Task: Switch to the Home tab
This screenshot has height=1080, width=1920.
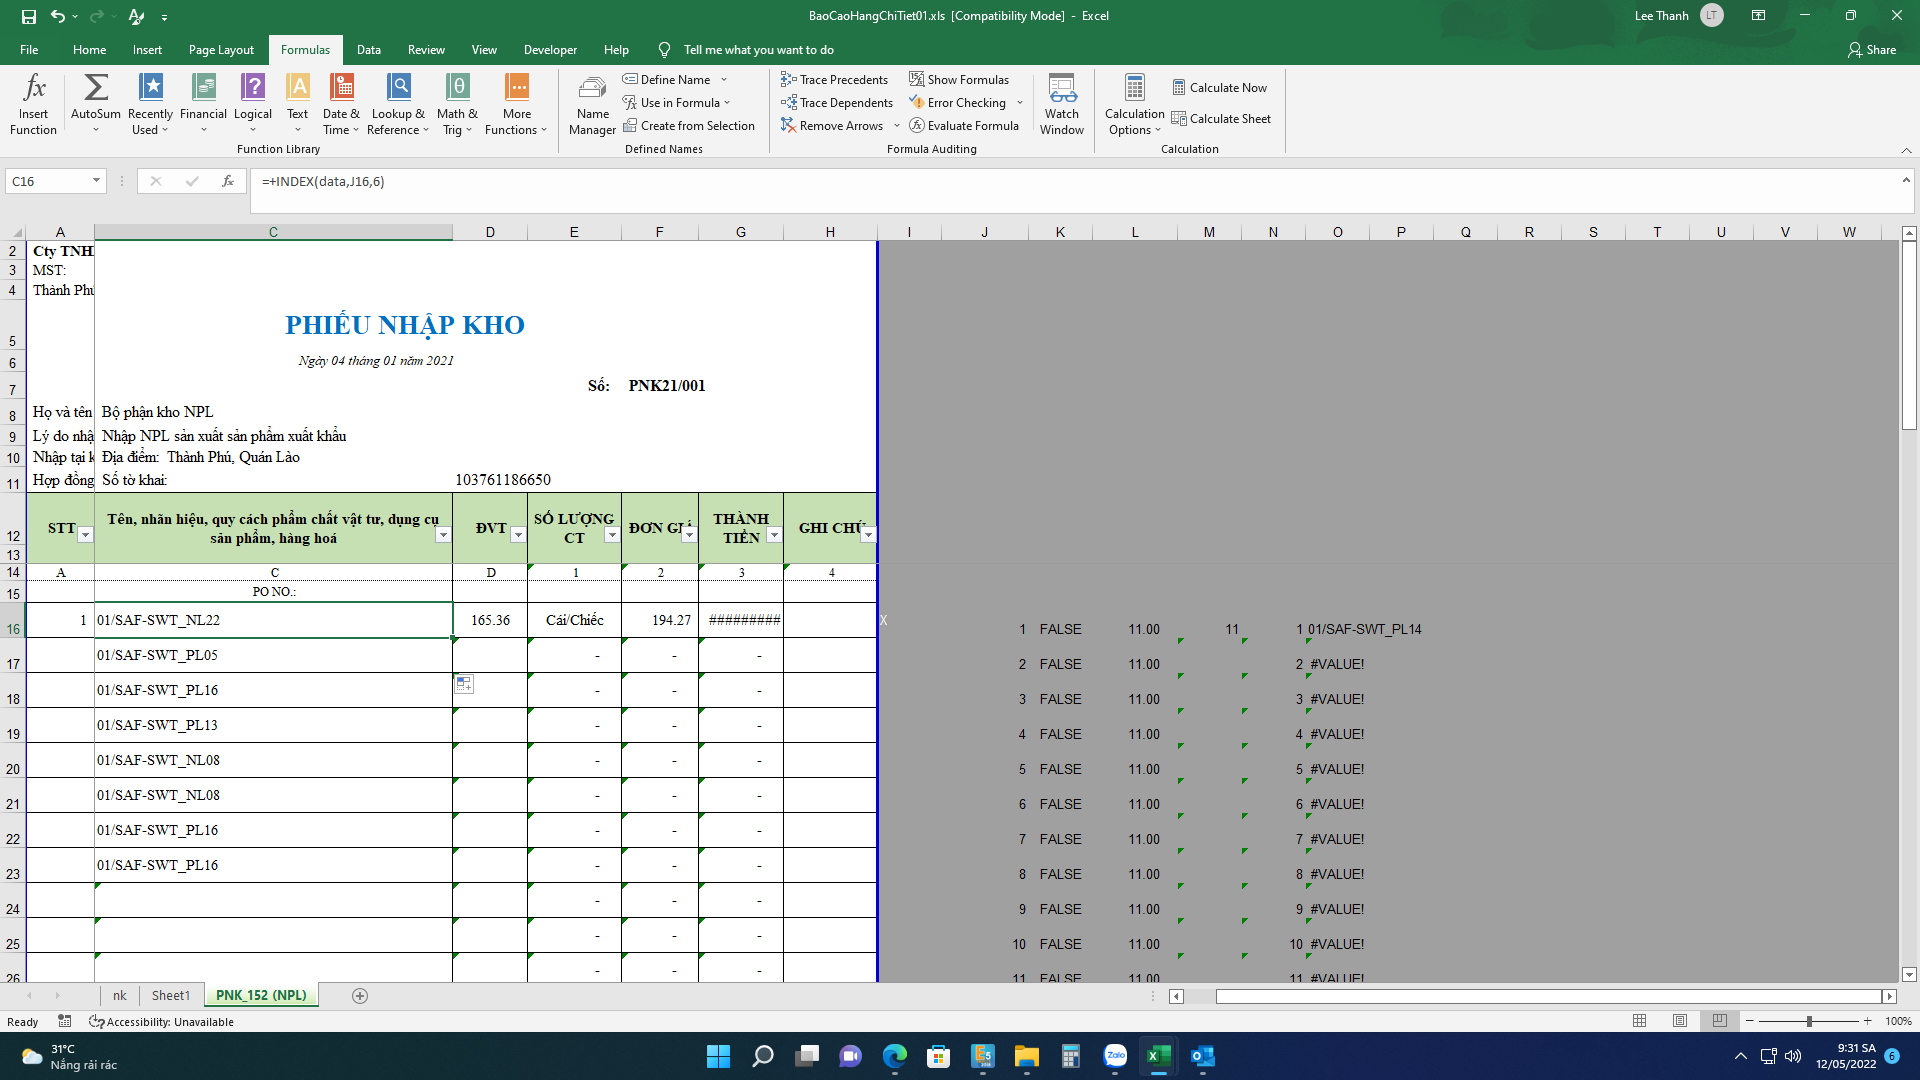Action: tap(89, 49)
